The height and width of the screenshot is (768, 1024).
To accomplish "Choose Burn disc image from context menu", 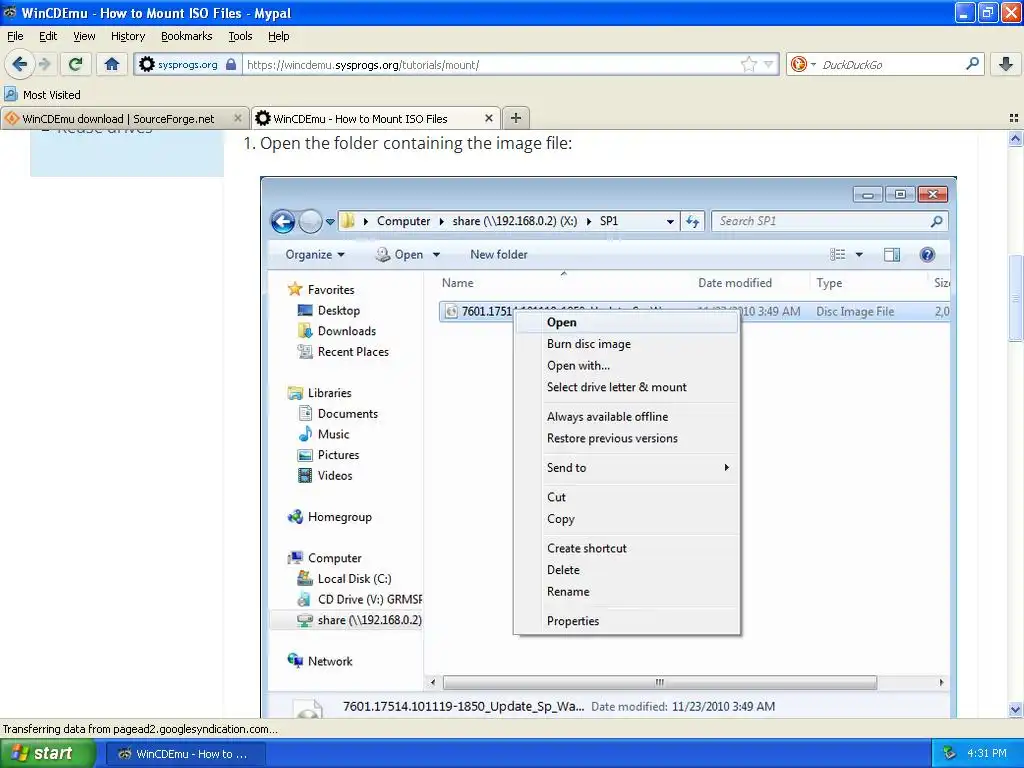I will [588, 344].
